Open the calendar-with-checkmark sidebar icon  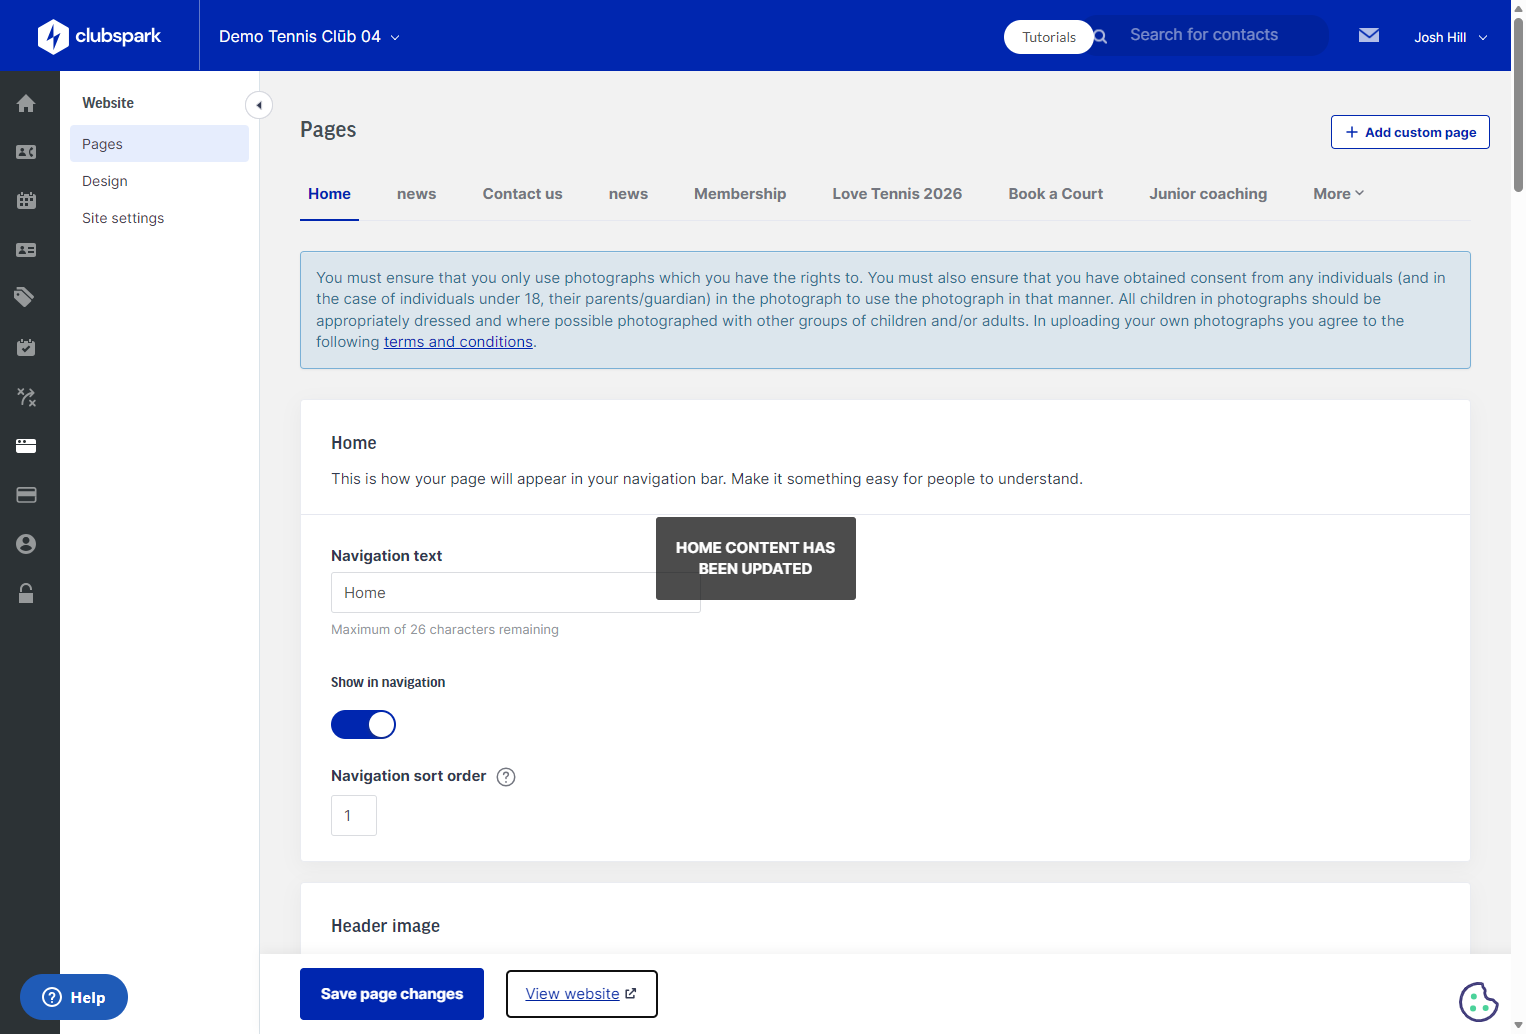(x=26, y=347)
